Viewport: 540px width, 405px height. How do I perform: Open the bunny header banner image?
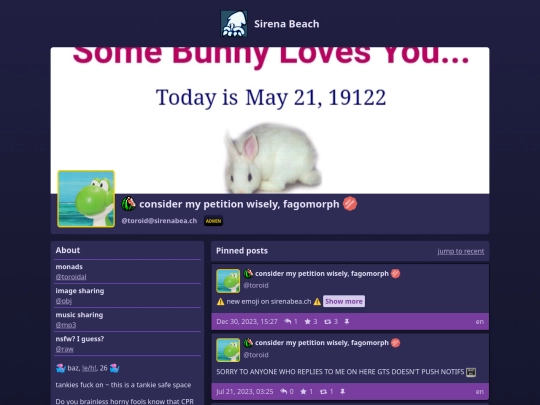[270, 120]
